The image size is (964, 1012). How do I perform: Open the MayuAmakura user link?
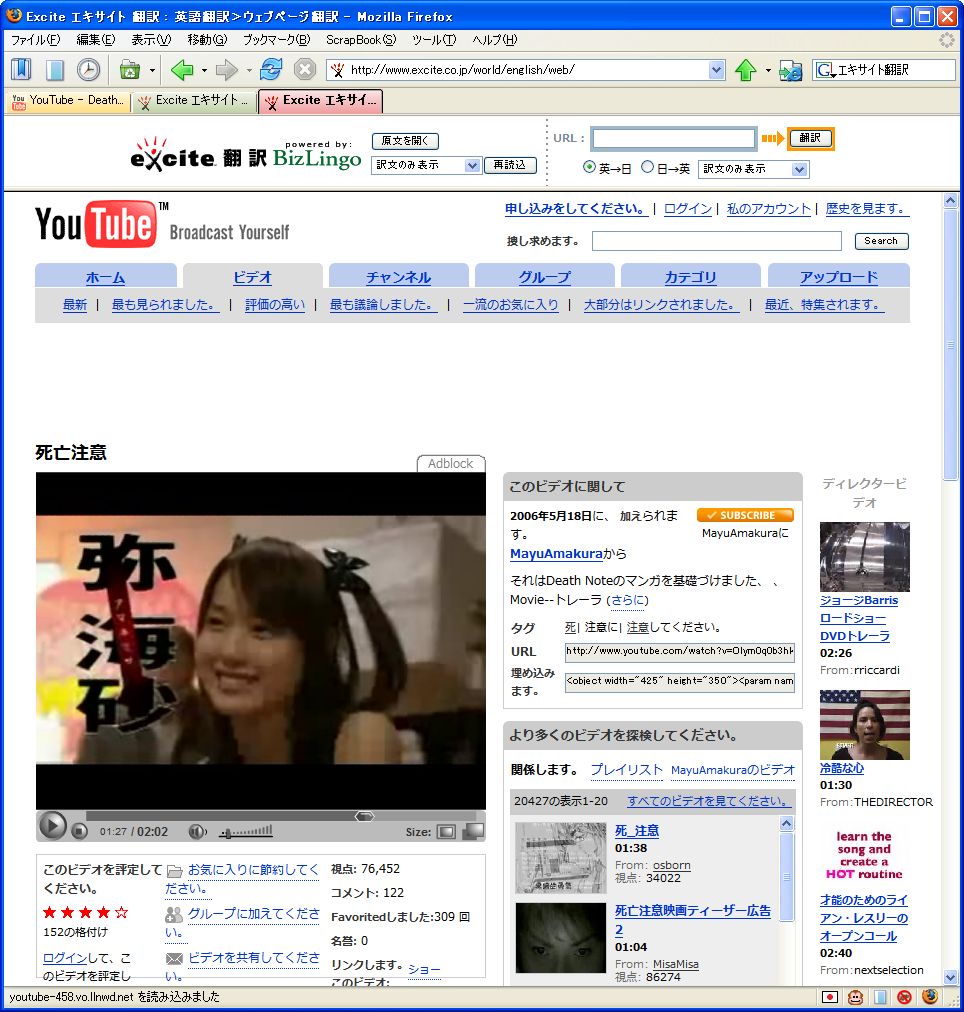(556, 554)
